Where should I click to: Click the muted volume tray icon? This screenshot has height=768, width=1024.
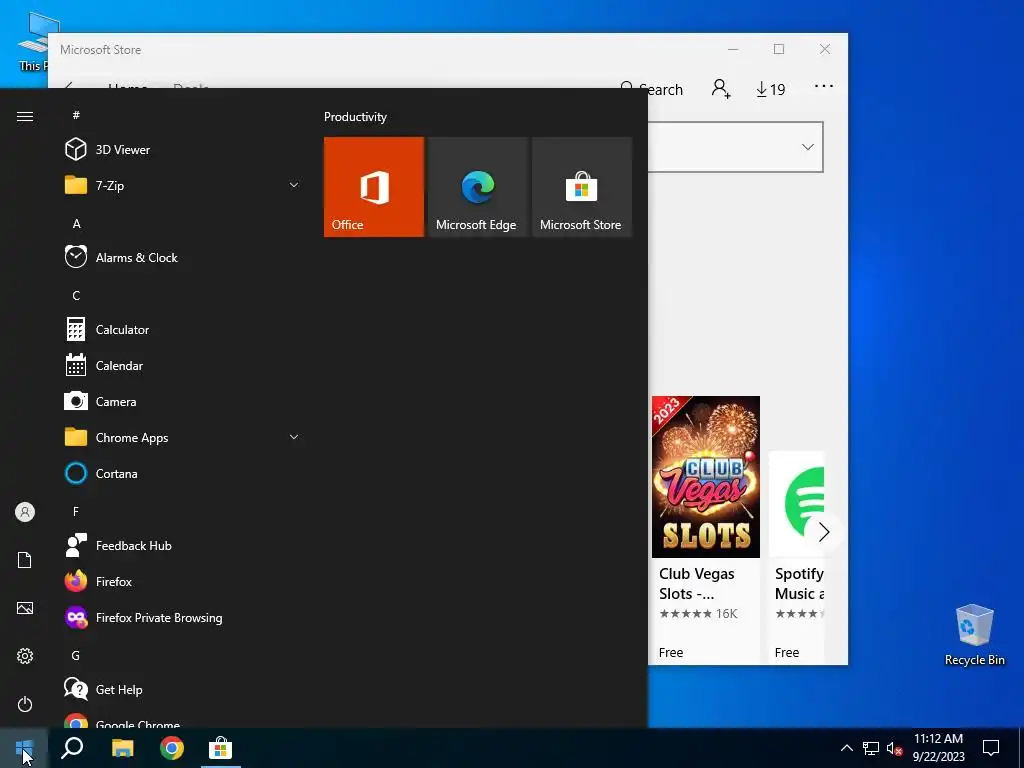coord(894,748)
